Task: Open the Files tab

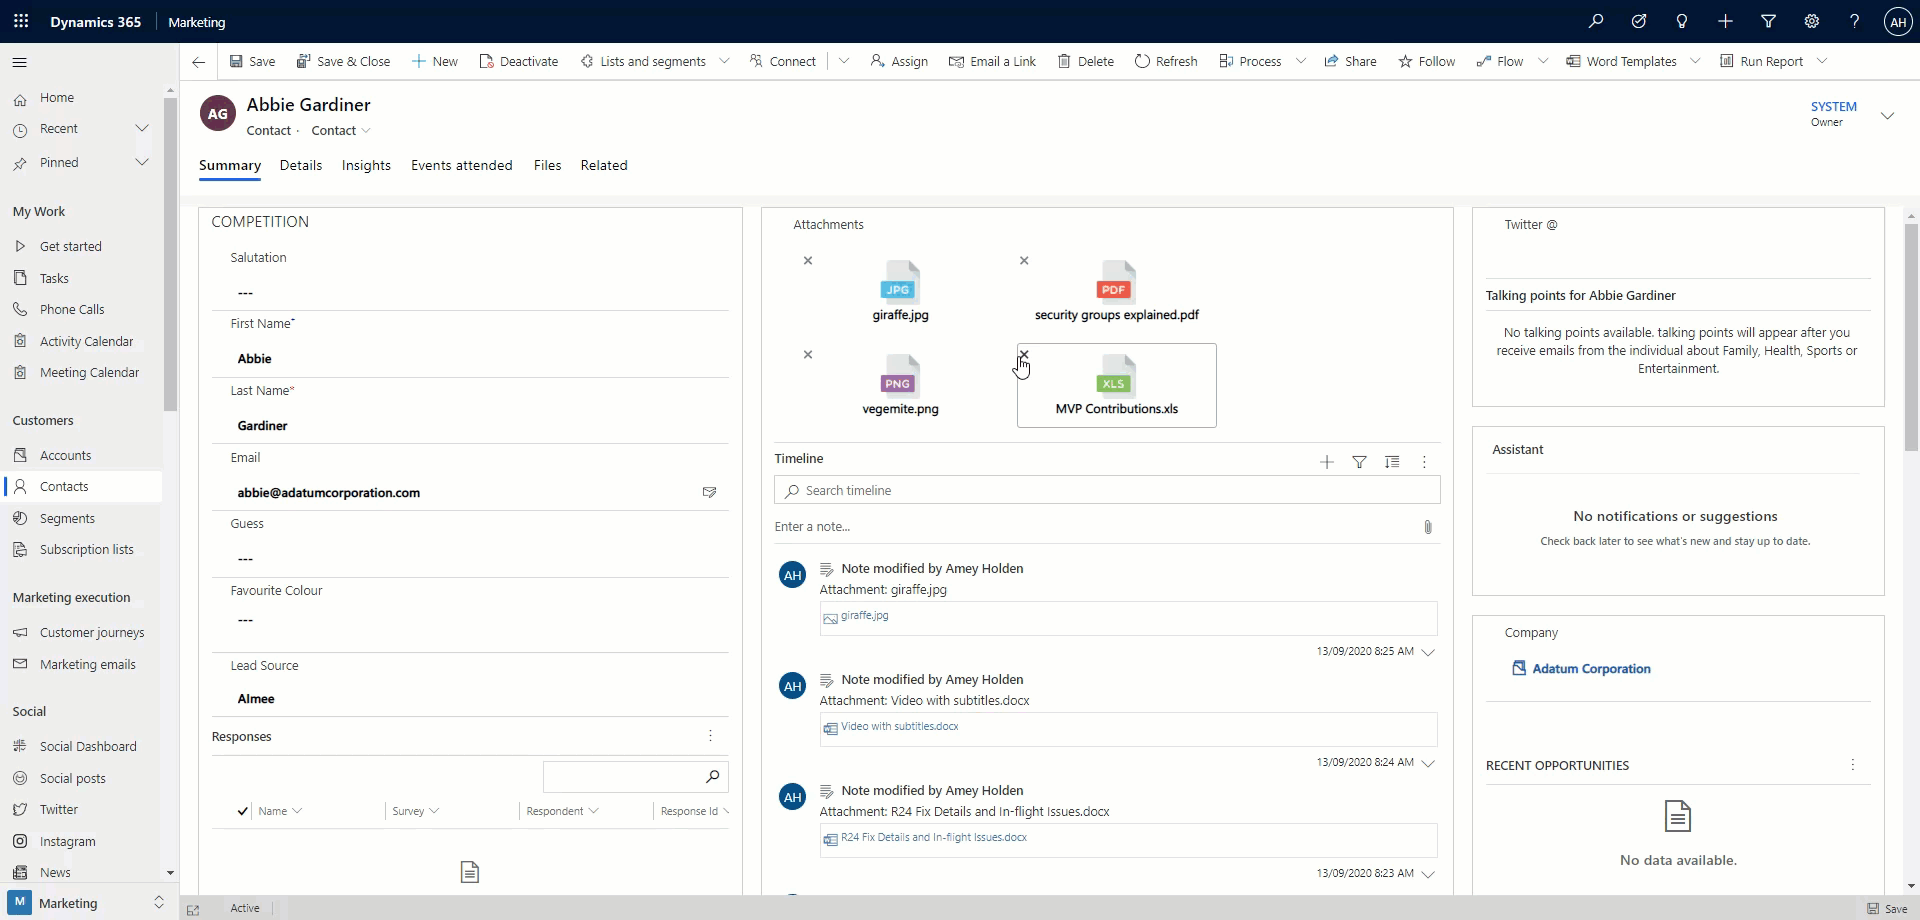Action: coord(547,166)
